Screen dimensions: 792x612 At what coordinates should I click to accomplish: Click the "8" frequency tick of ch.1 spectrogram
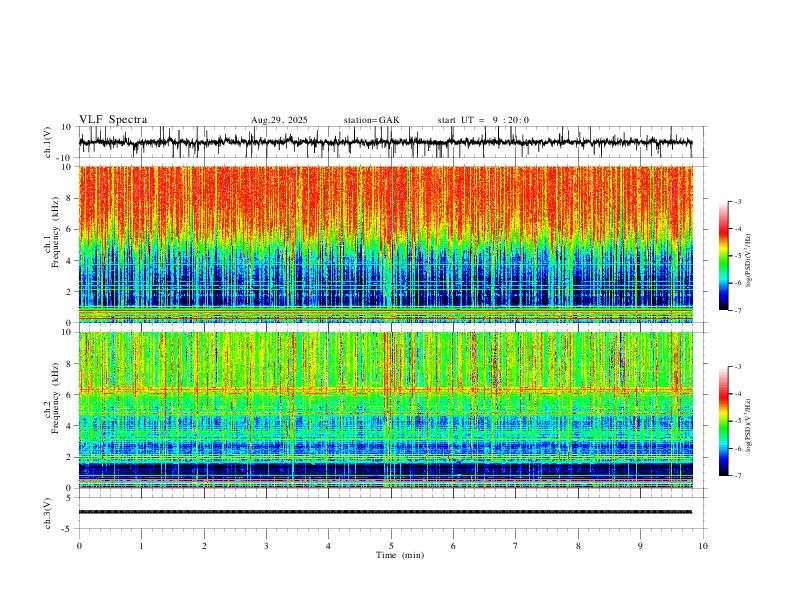click(70, 198)
